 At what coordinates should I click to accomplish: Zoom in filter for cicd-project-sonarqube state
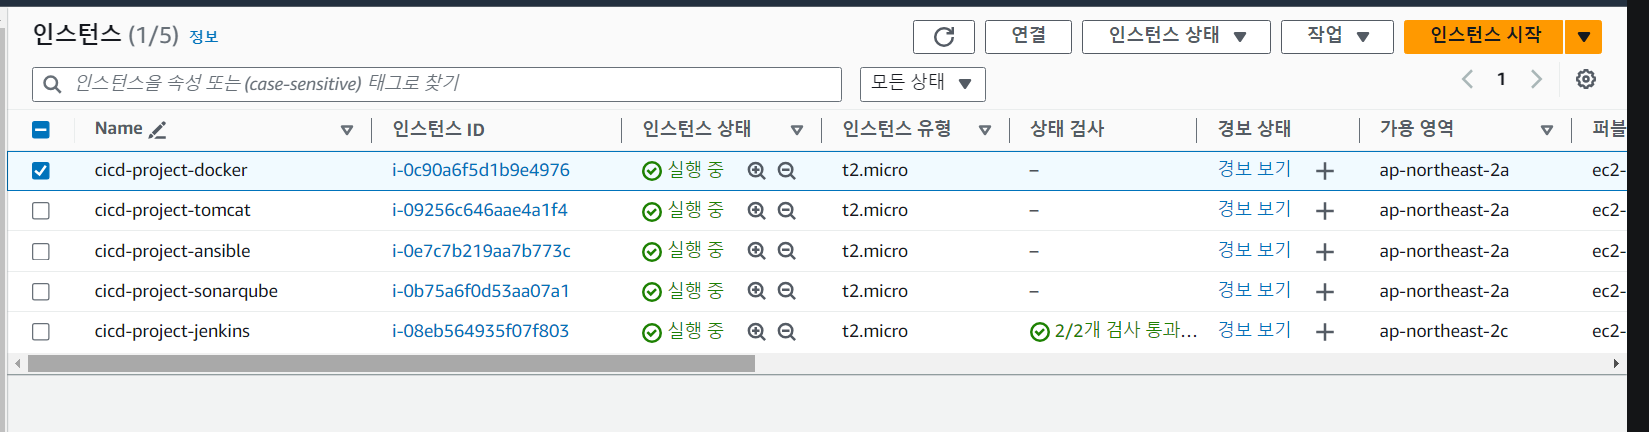pos(757,291)
